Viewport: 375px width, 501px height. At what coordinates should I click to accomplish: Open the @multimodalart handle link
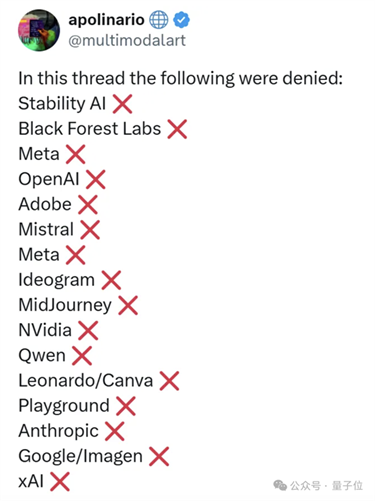[127, 41]
